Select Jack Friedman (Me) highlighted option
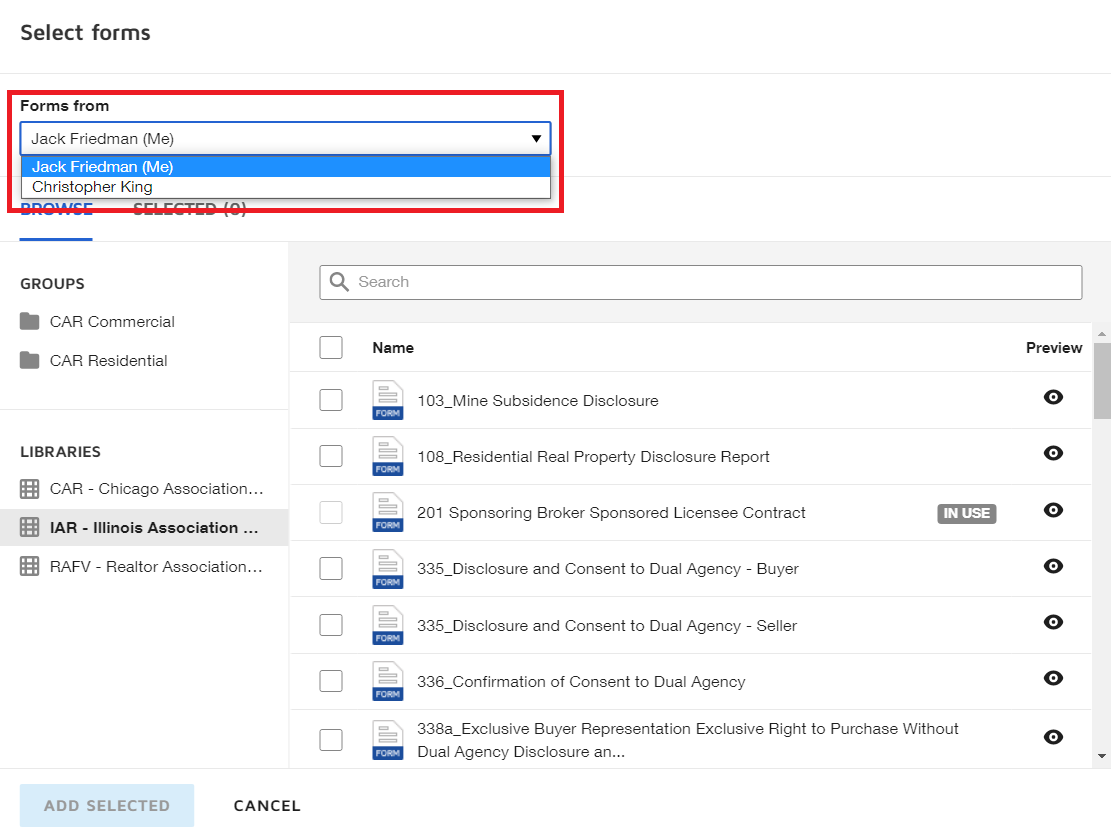 (x=102, y=167)
